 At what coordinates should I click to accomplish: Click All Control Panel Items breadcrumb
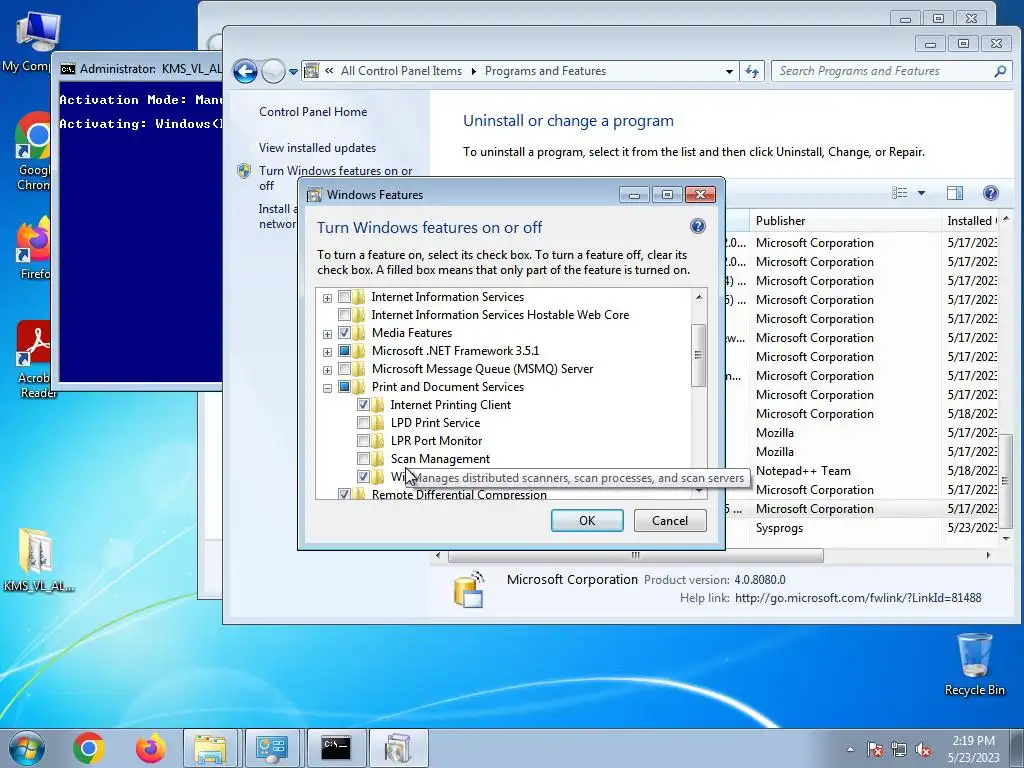401,71
